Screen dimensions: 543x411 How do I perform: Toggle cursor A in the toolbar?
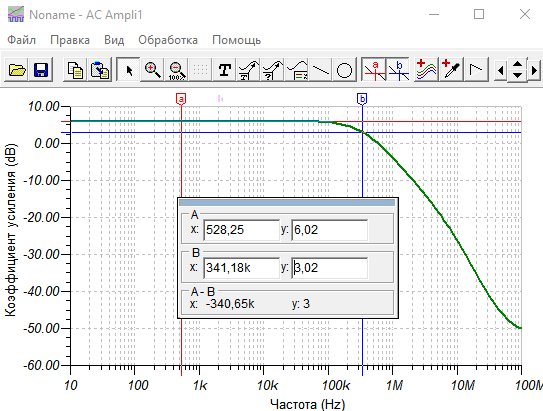374,70
